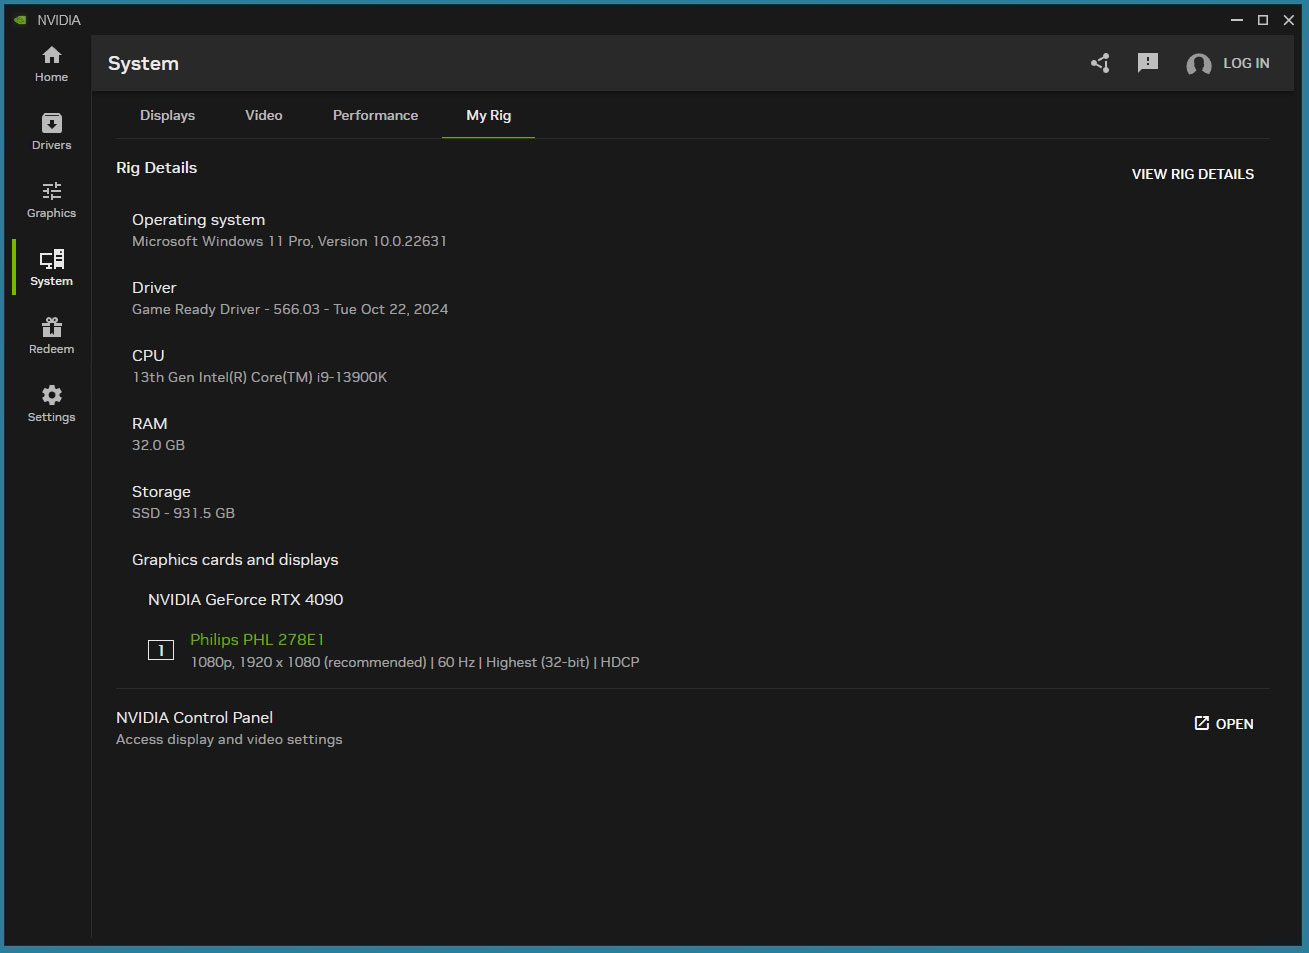Switch to the Video tab
Viewport: 1309px width, 953px height.
264,115
